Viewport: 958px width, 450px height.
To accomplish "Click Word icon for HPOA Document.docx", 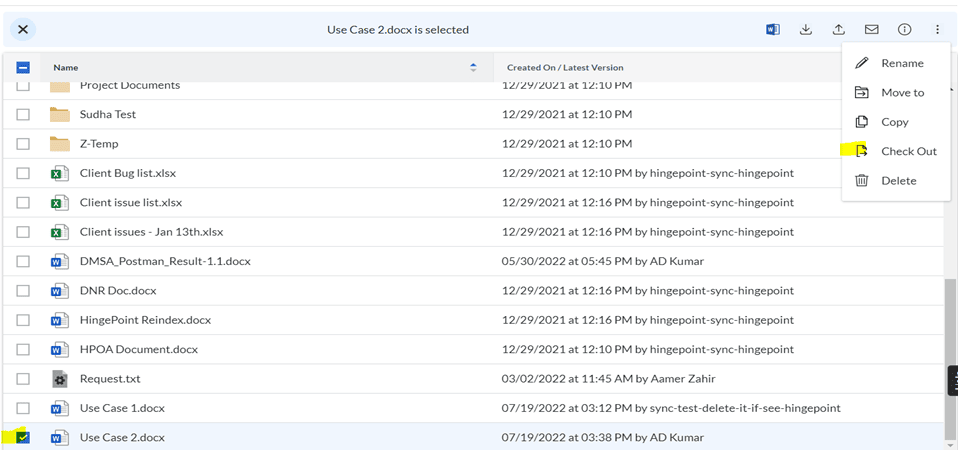I will [x=59, y=350].
